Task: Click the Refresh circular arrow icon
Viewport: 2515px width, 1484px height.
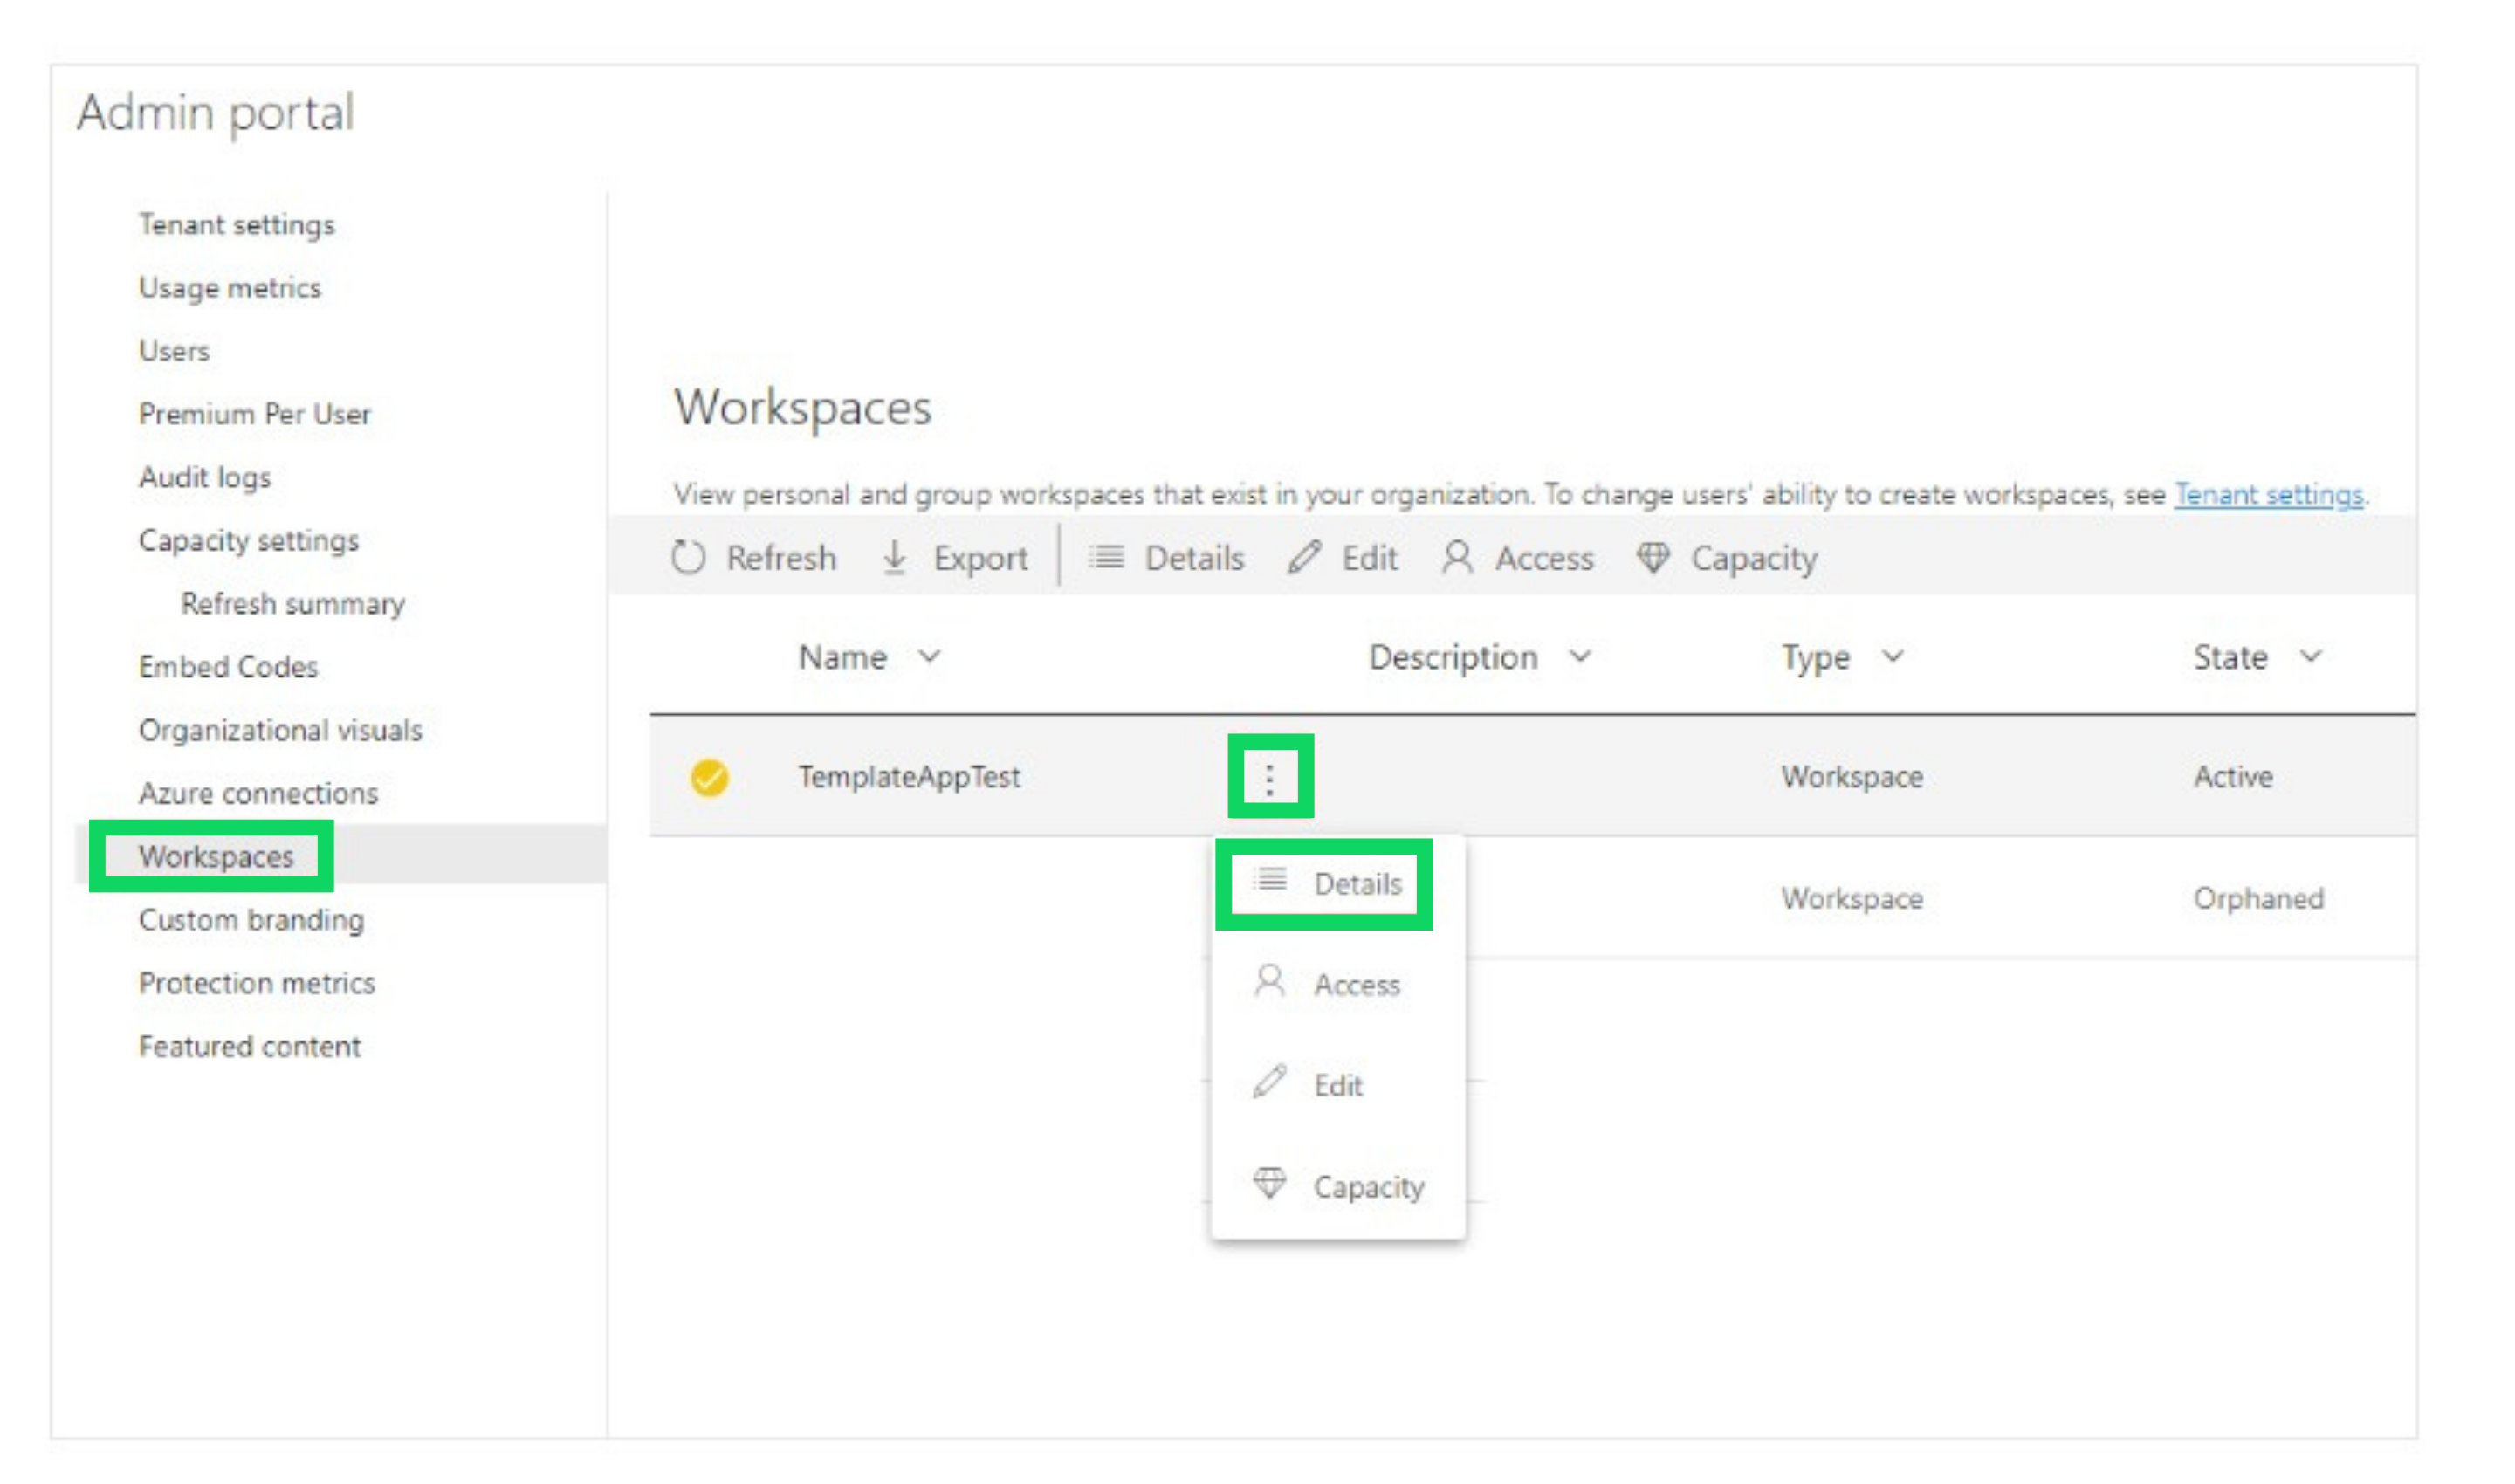Action: 688,558
